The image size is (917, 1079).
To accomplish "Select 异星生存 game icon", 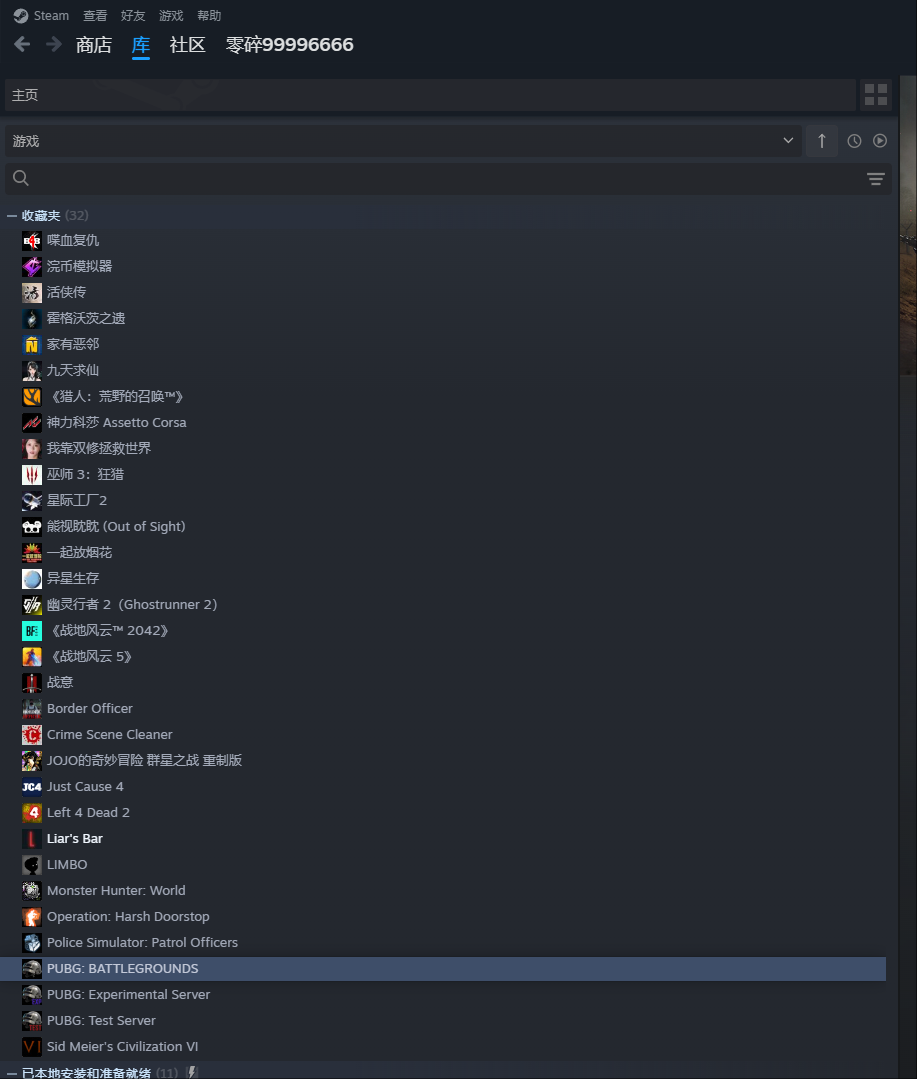I will [32, 579].
